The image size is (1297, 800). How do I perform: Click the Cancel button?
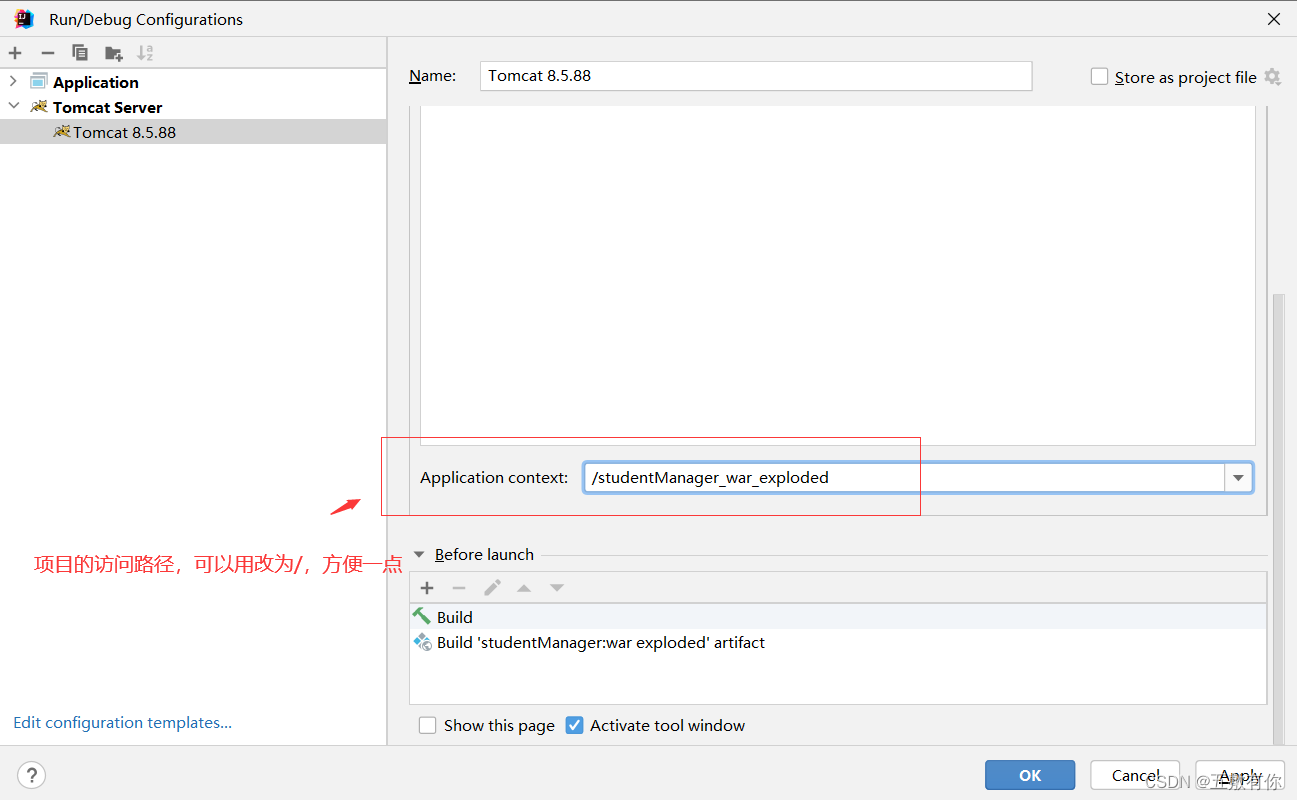click(x=1135, y=775)
